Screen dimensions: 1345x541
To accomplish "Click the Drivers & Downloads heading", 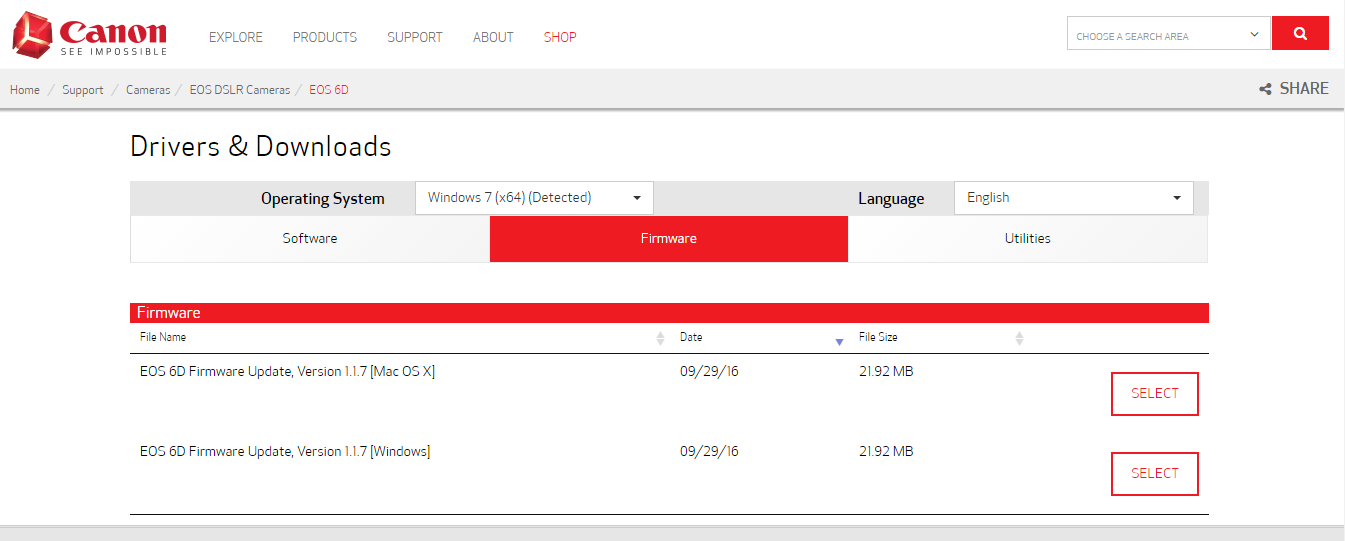I will (x=261, y=147).
